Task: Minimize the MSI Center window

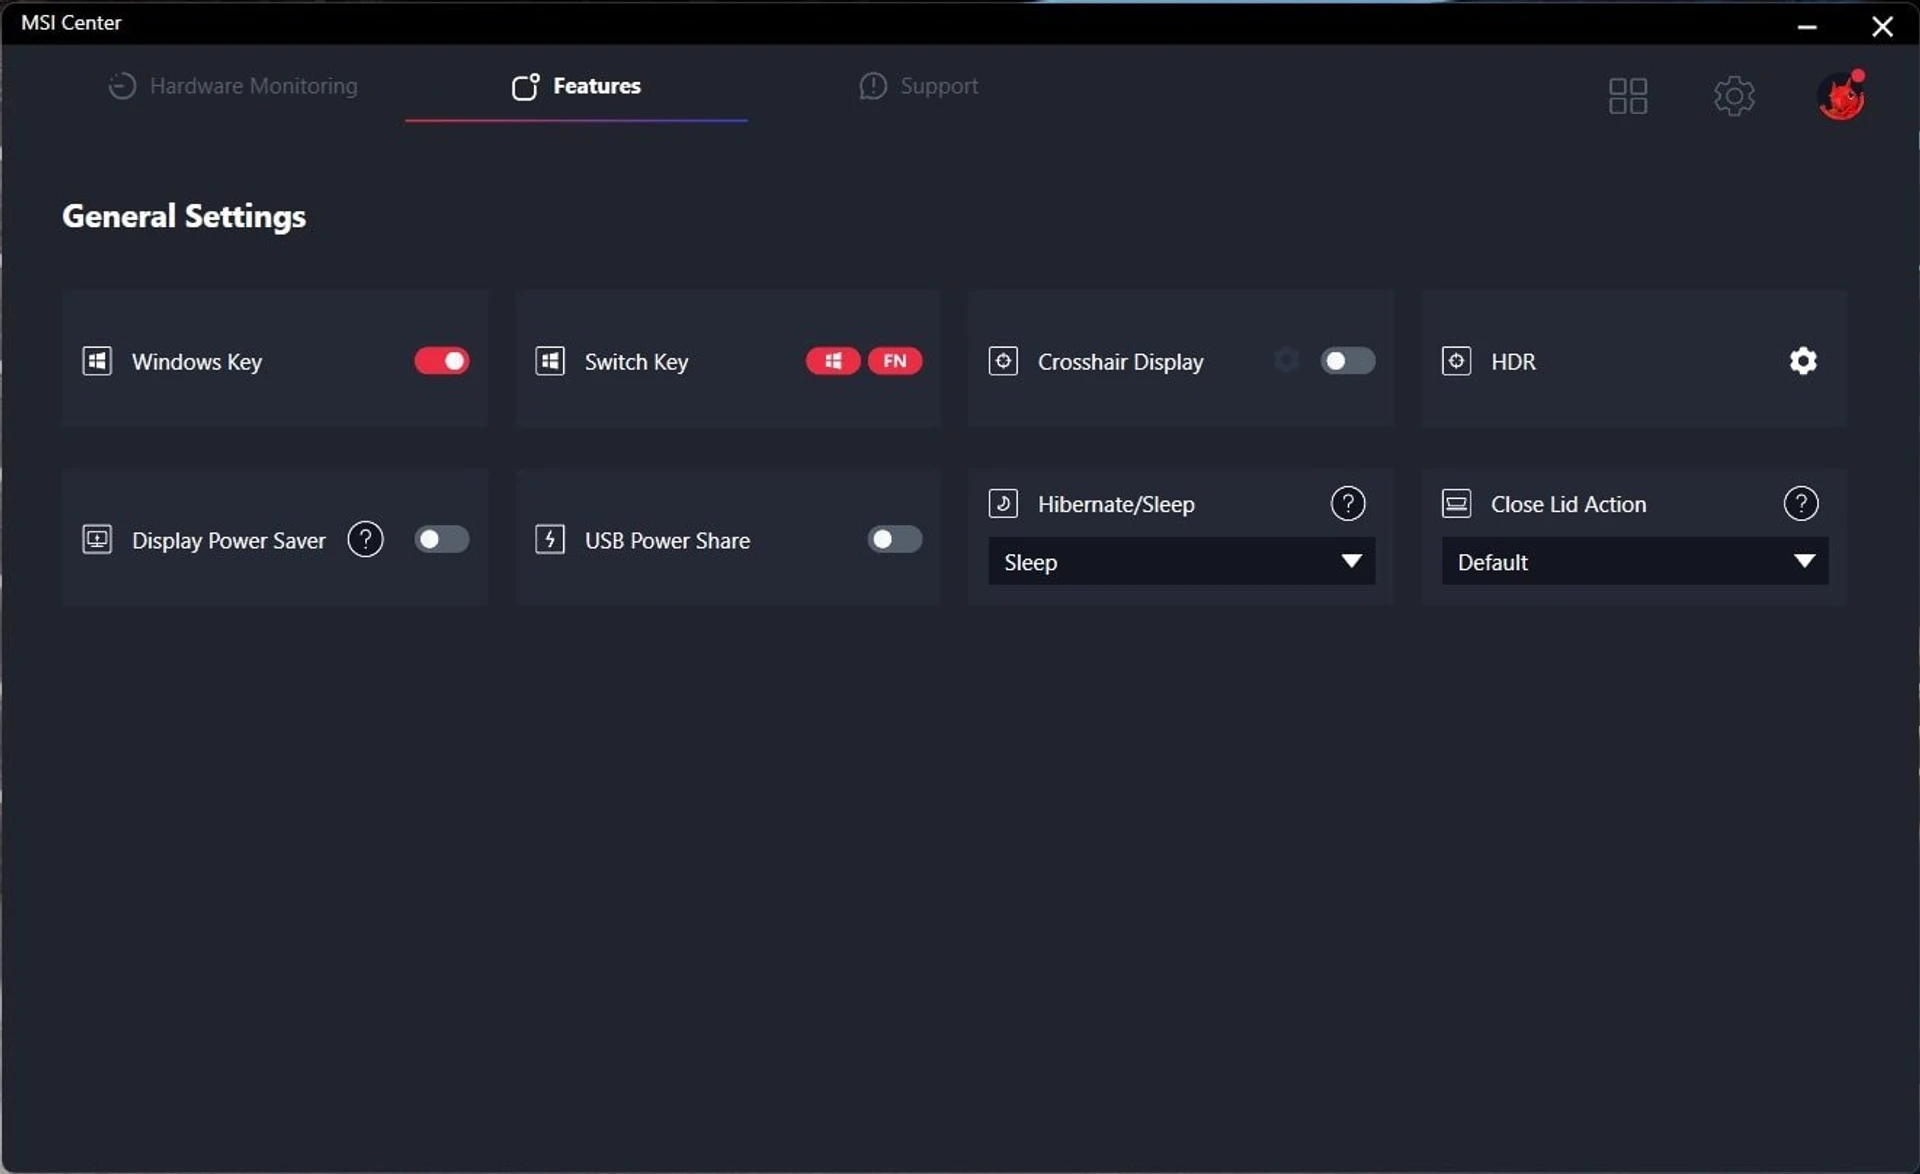Action: pyautogui.click(x=1806, y=26)
